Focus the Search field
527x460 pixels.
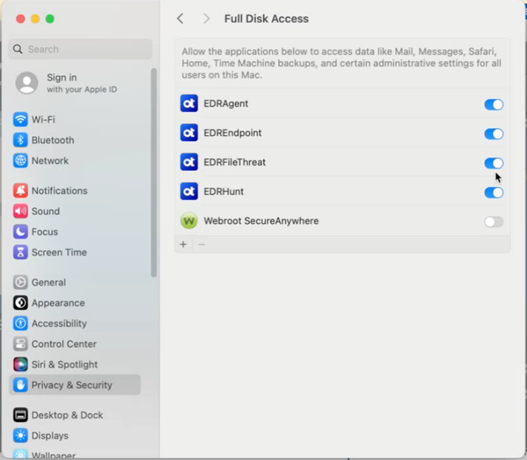click(80, 49)
